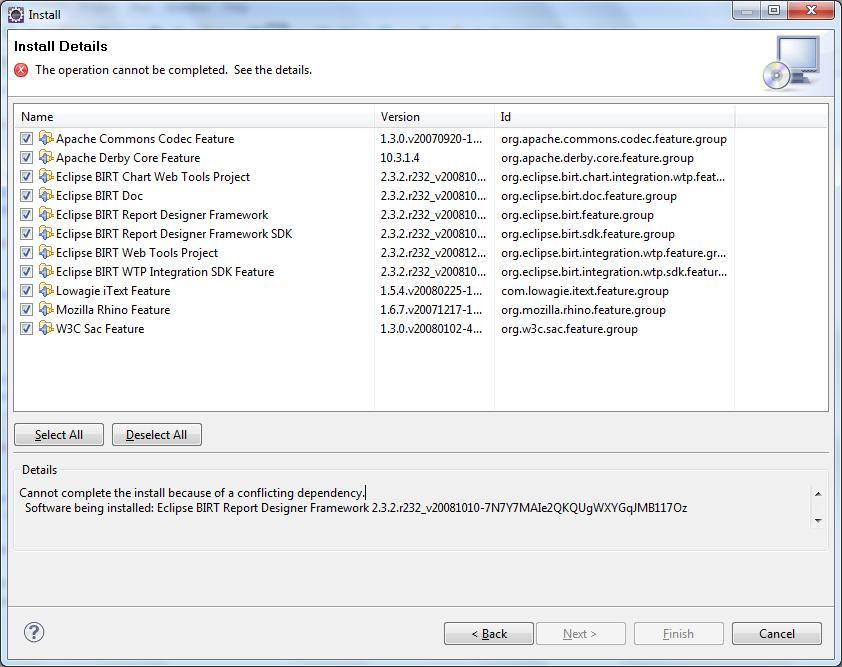Click the BIRT WTP Integration SDK icon
Screen dimensions: 842x667
[47, 272]
